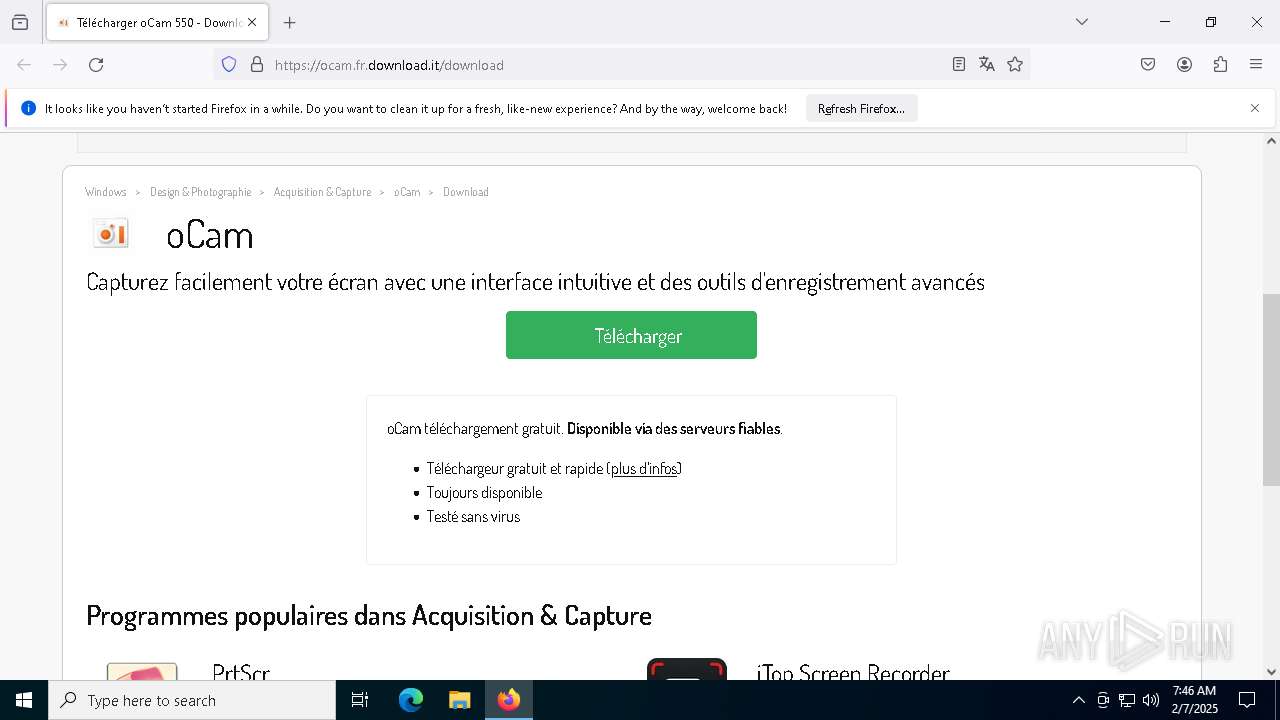Open Acquisition & Capture breadcrumb link
The width and height of the screenshot is (1280, 720).
click(x=322, y=192)
